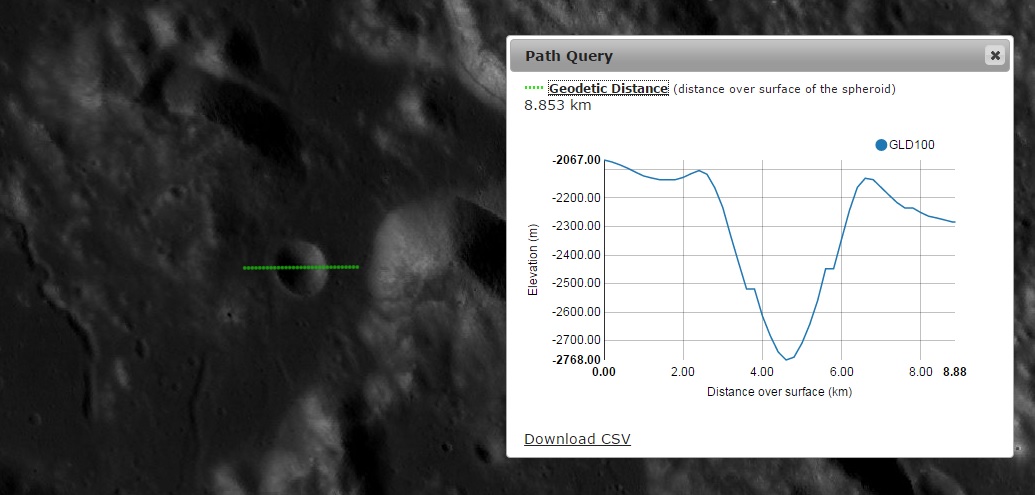The image size is (1035, 495).
Task: Click the Geodetic Distance link
Action: tap(608, 89)
